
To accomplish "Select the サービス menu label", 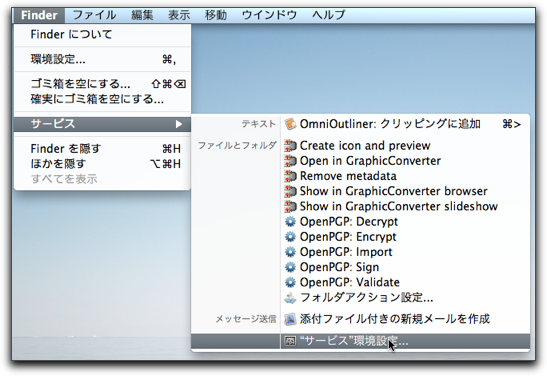I will click(53, 124).
